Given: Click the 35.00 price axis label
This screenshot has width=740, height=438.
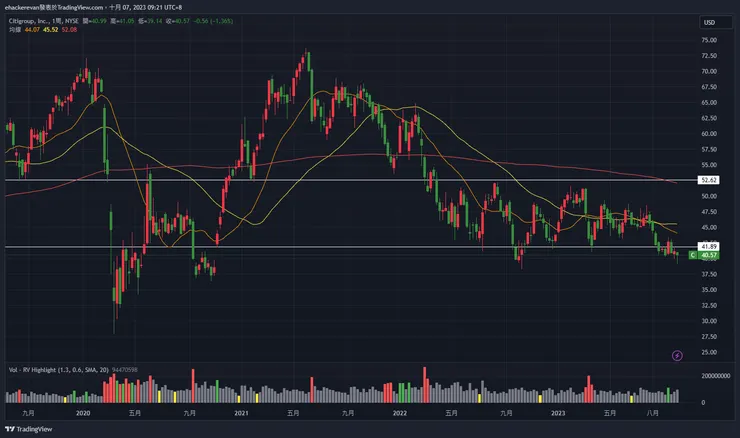Looking at the screenshot, I should coord(709,289).
